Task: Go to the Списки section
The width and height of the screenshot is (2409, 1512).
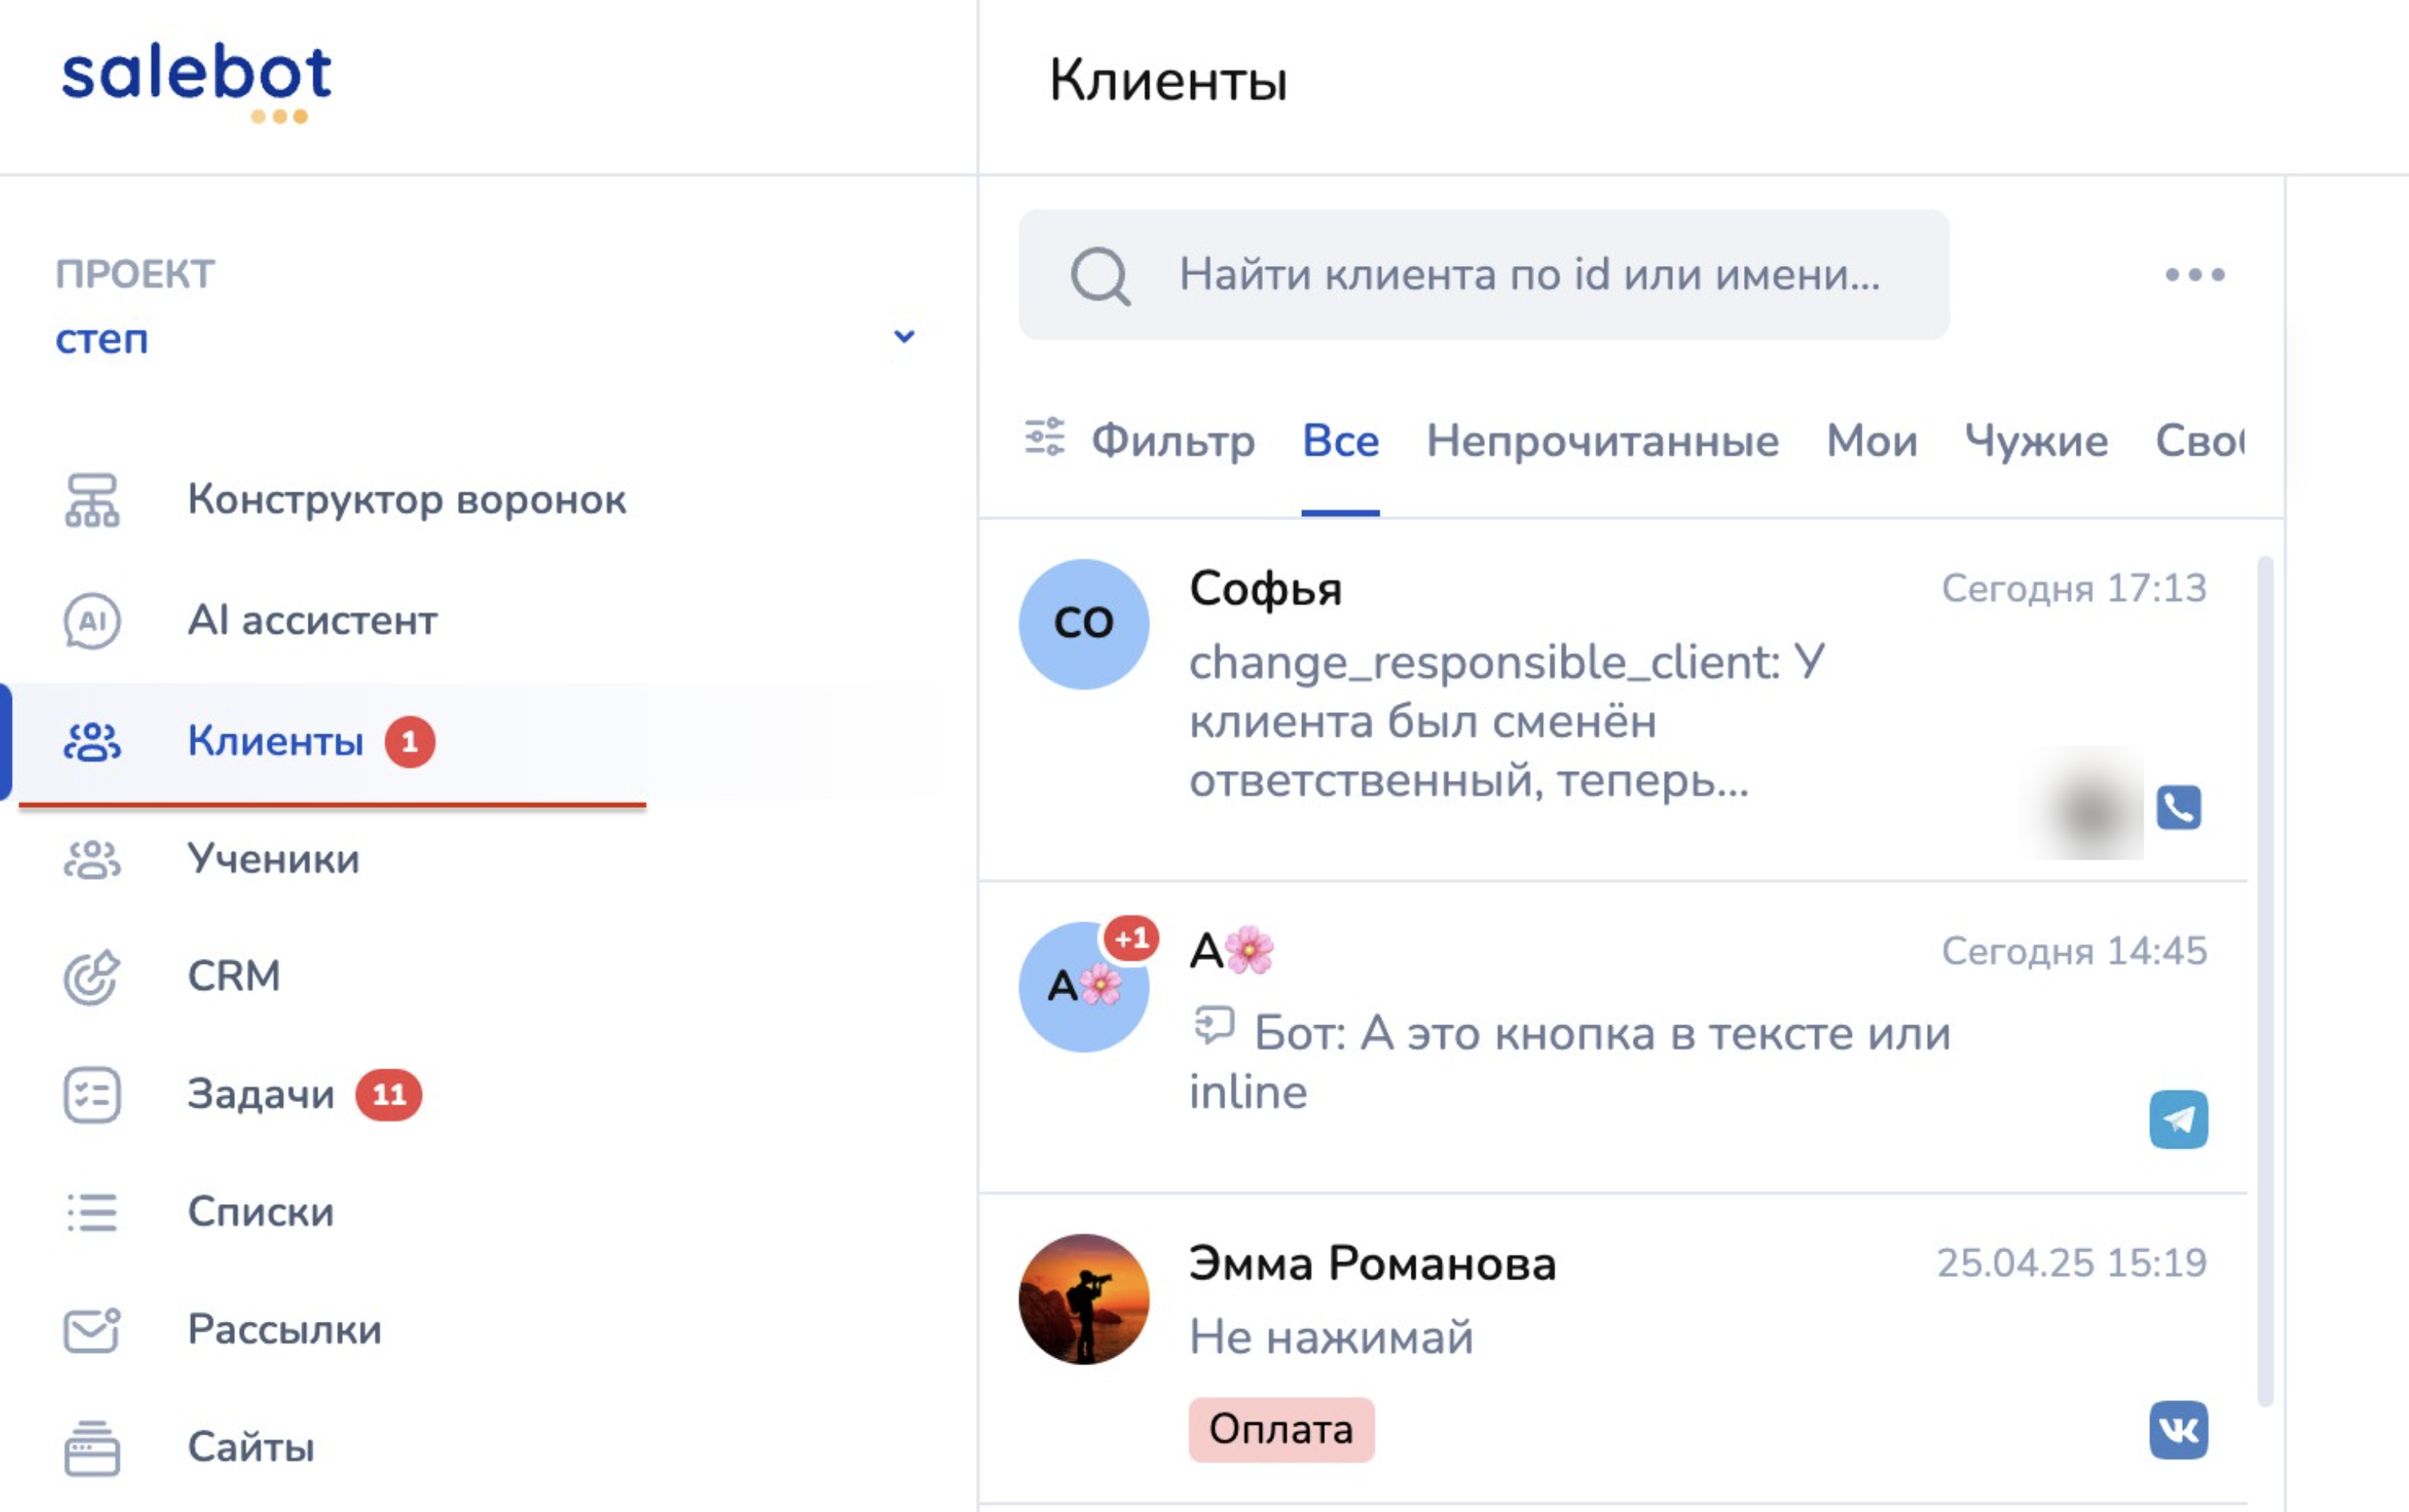Action: pyautogui.click(x=260, y=1212)
